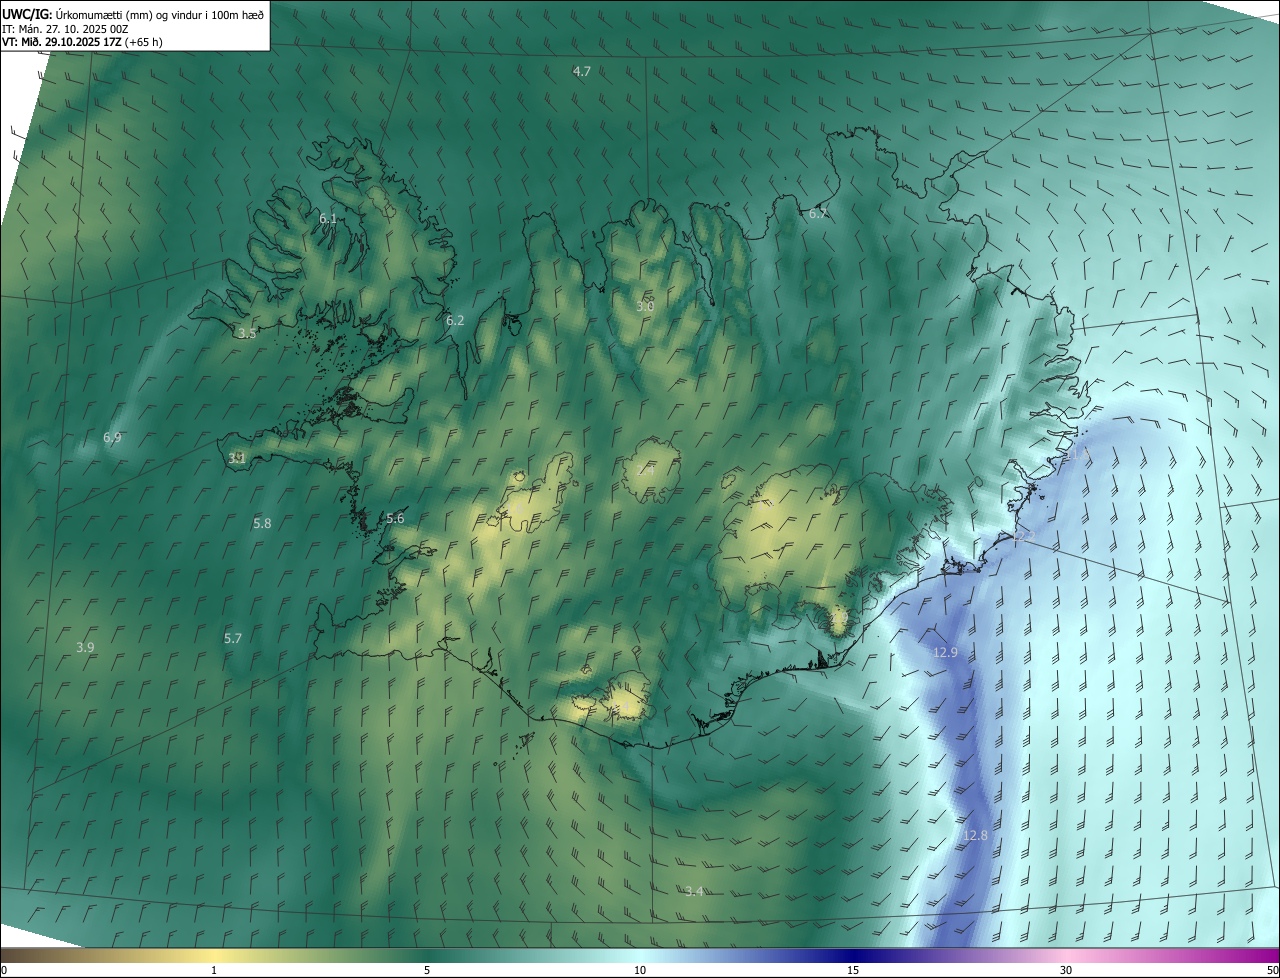Click the 12.9 value off the southeast coast
Viewport: 1280px width, 978px height.
(945, 652)
